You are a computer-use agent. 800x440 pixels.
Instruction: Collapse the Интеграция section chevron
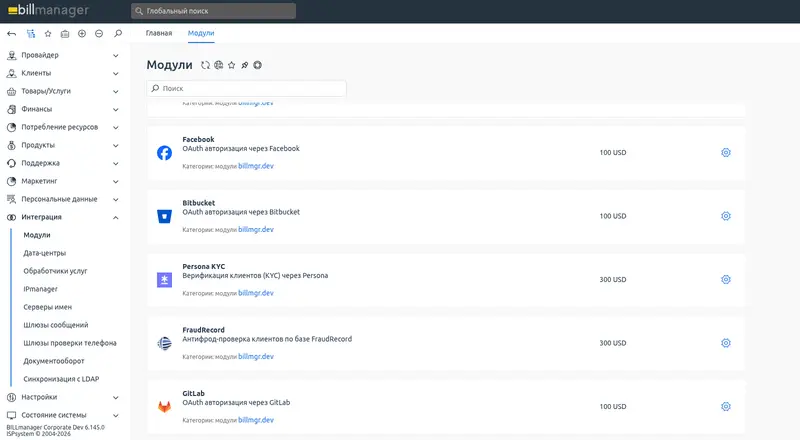(116, 217)
